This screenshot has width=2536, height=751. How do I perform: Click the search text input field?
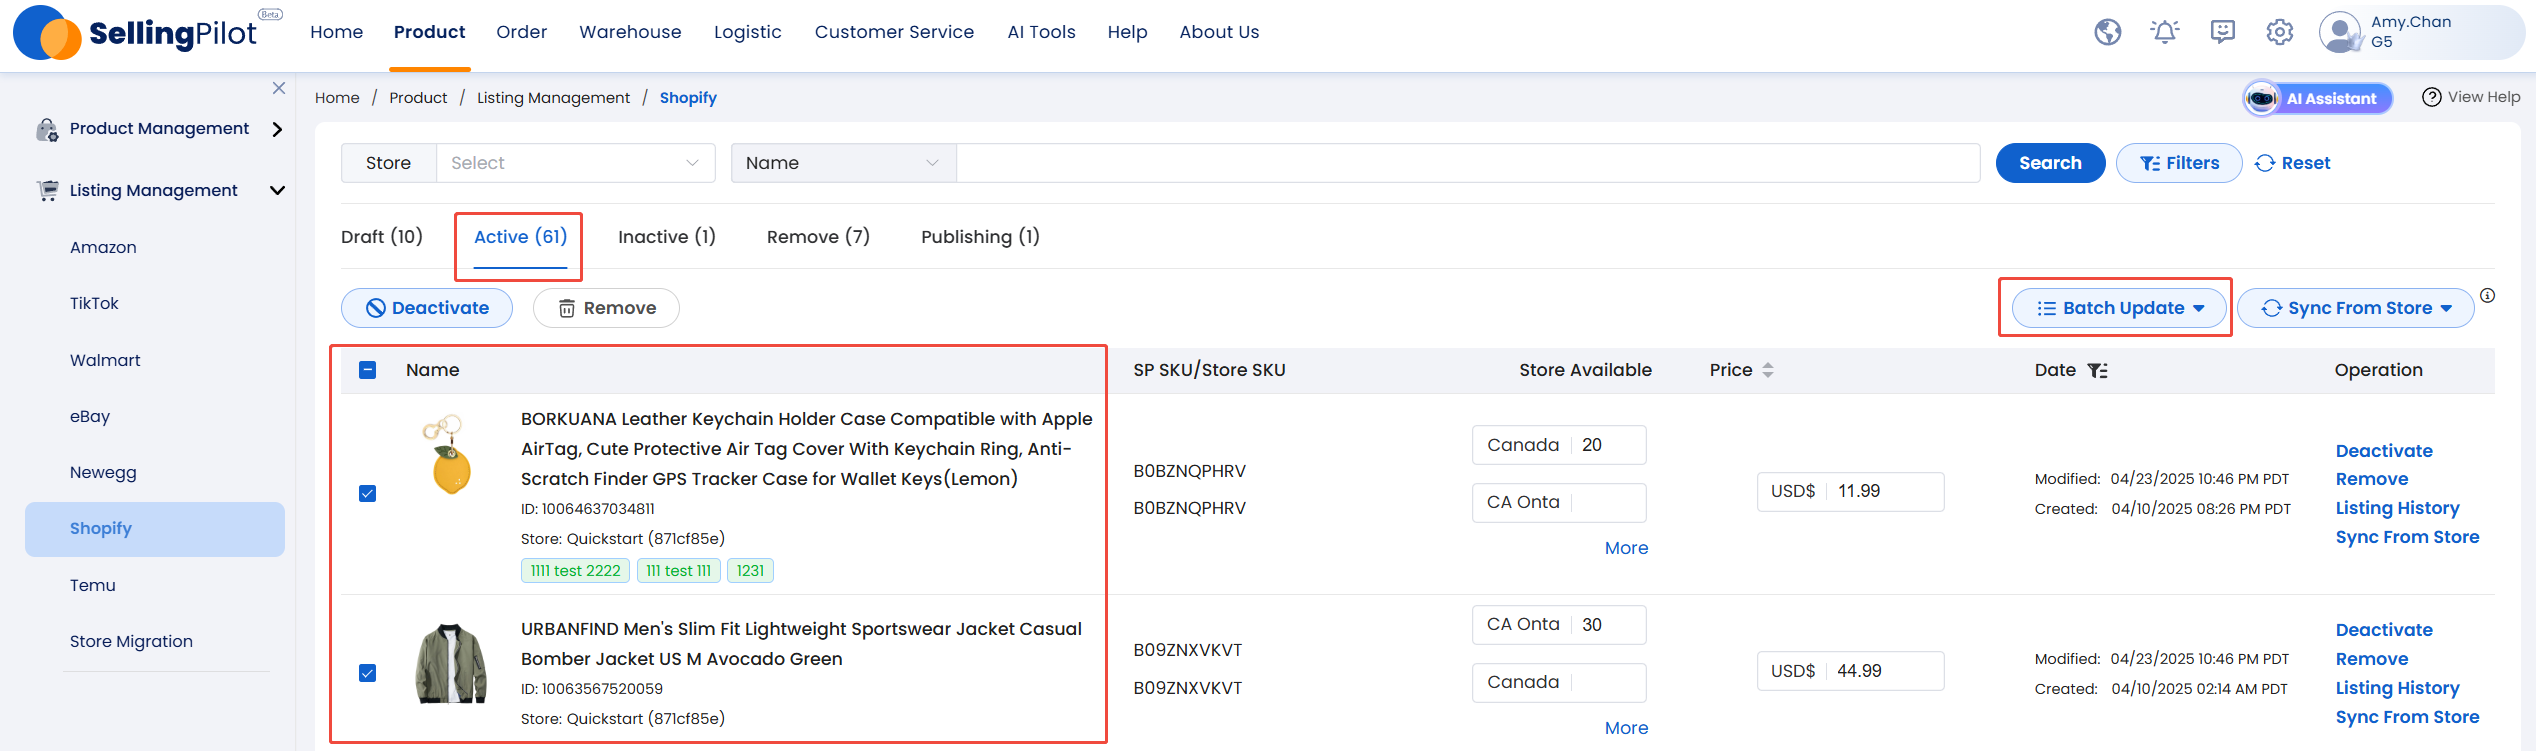pyautogui.click(x=1468, y=163)
